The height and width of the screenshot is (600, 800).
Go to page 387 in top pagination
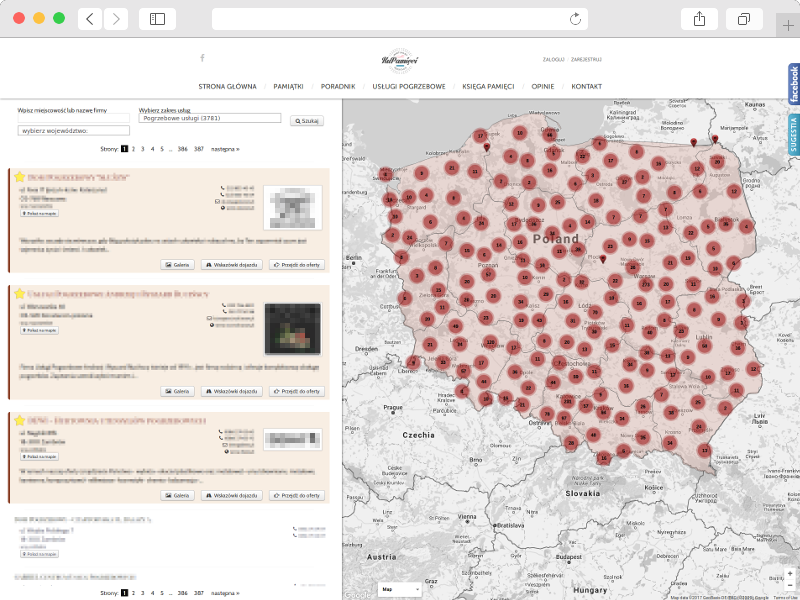click(x=199, y=149)
